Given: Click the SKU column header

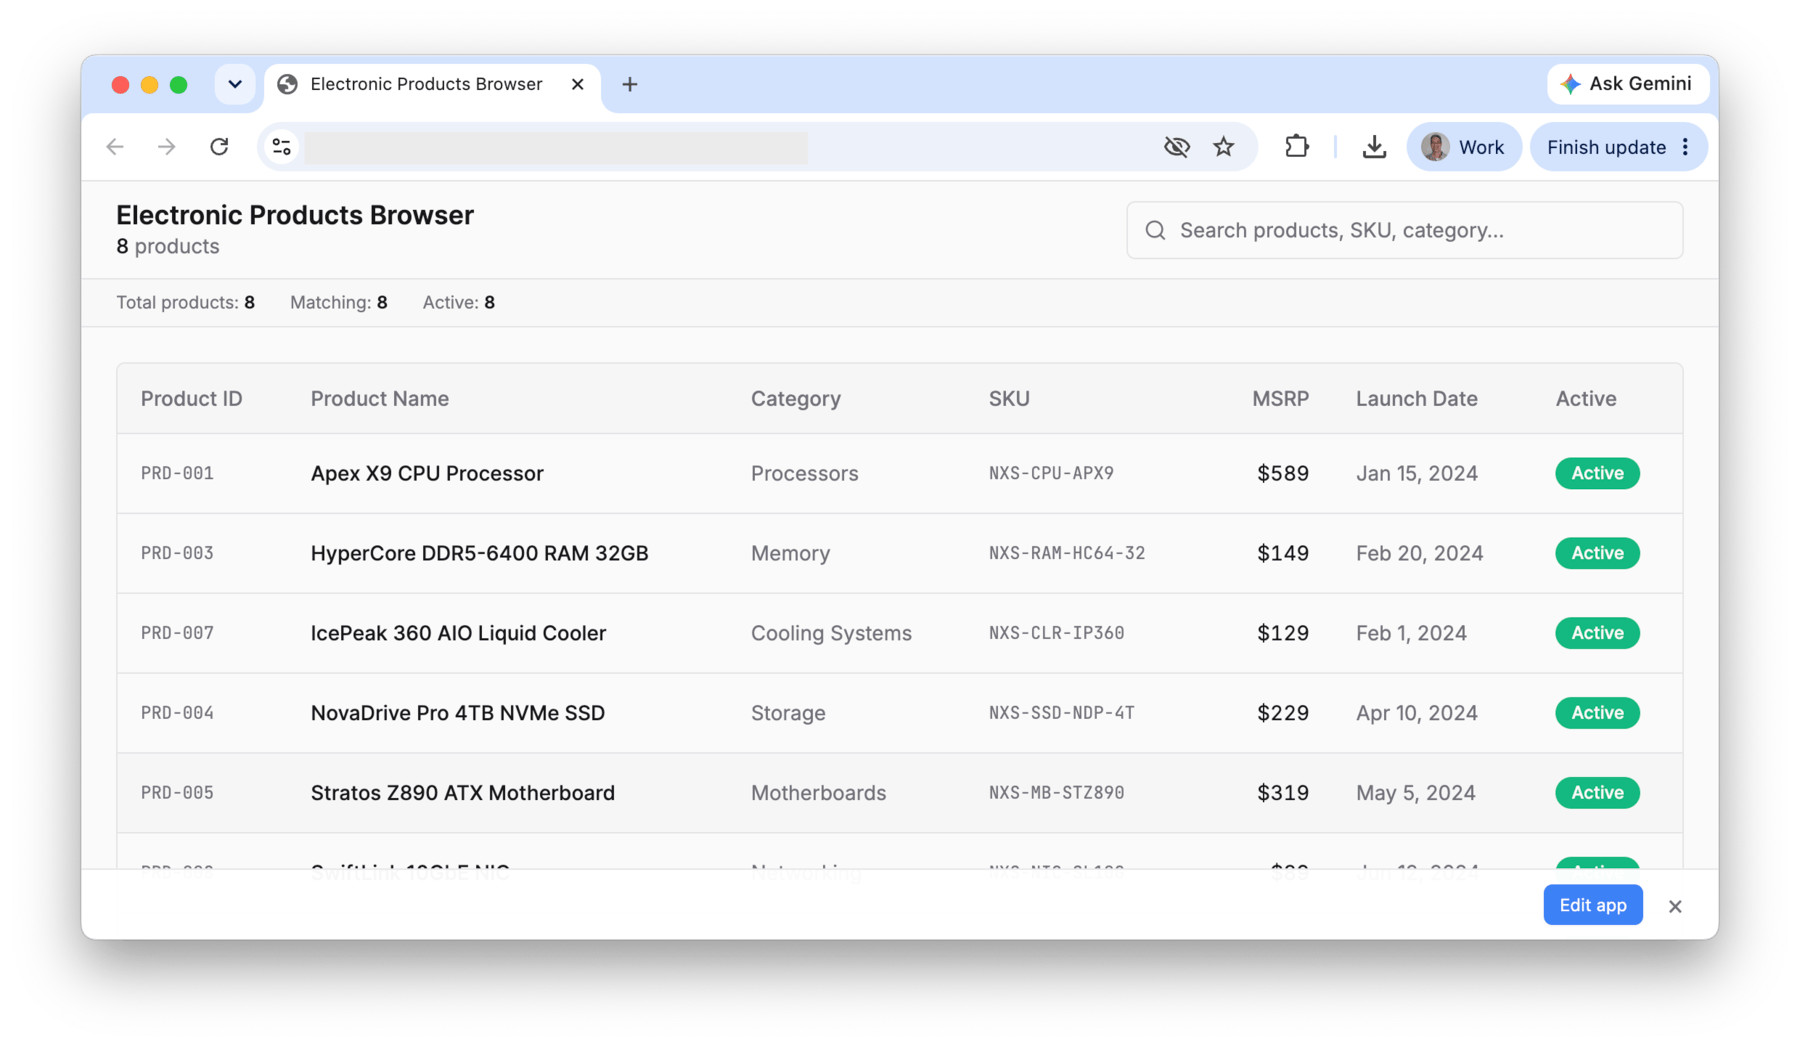Looking at the screenshot, I should (1009, 398).
